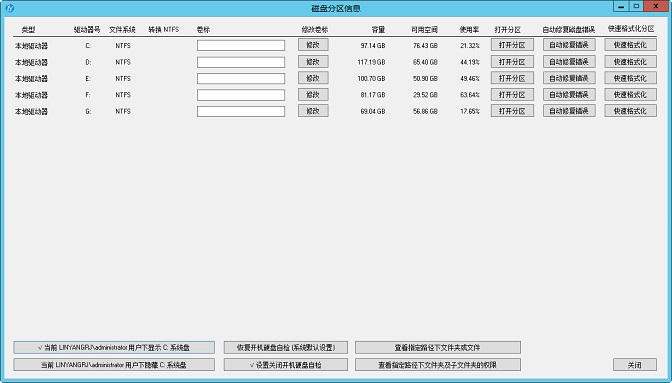The height and width of the screenshot is (383, 672).
Task: Click the capacity value 117.19 GB
Action: (x=371, y=62)
